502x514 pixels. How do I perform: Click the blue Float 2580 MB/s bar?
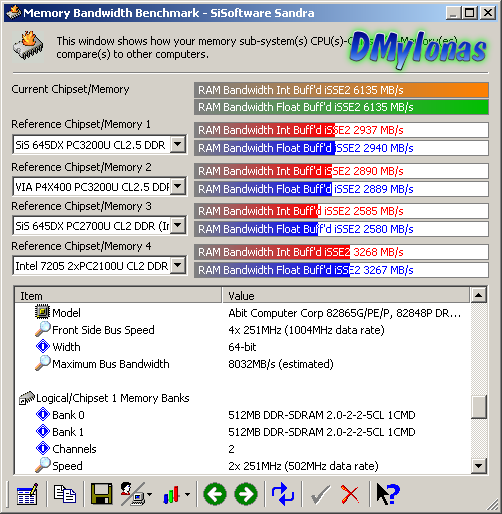pyautogui.click(x=341, y=229)
